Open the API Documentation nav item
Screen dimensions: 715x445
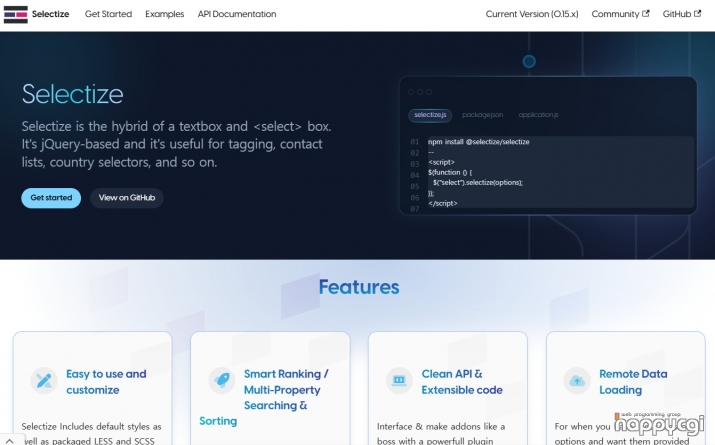(237, 14)
